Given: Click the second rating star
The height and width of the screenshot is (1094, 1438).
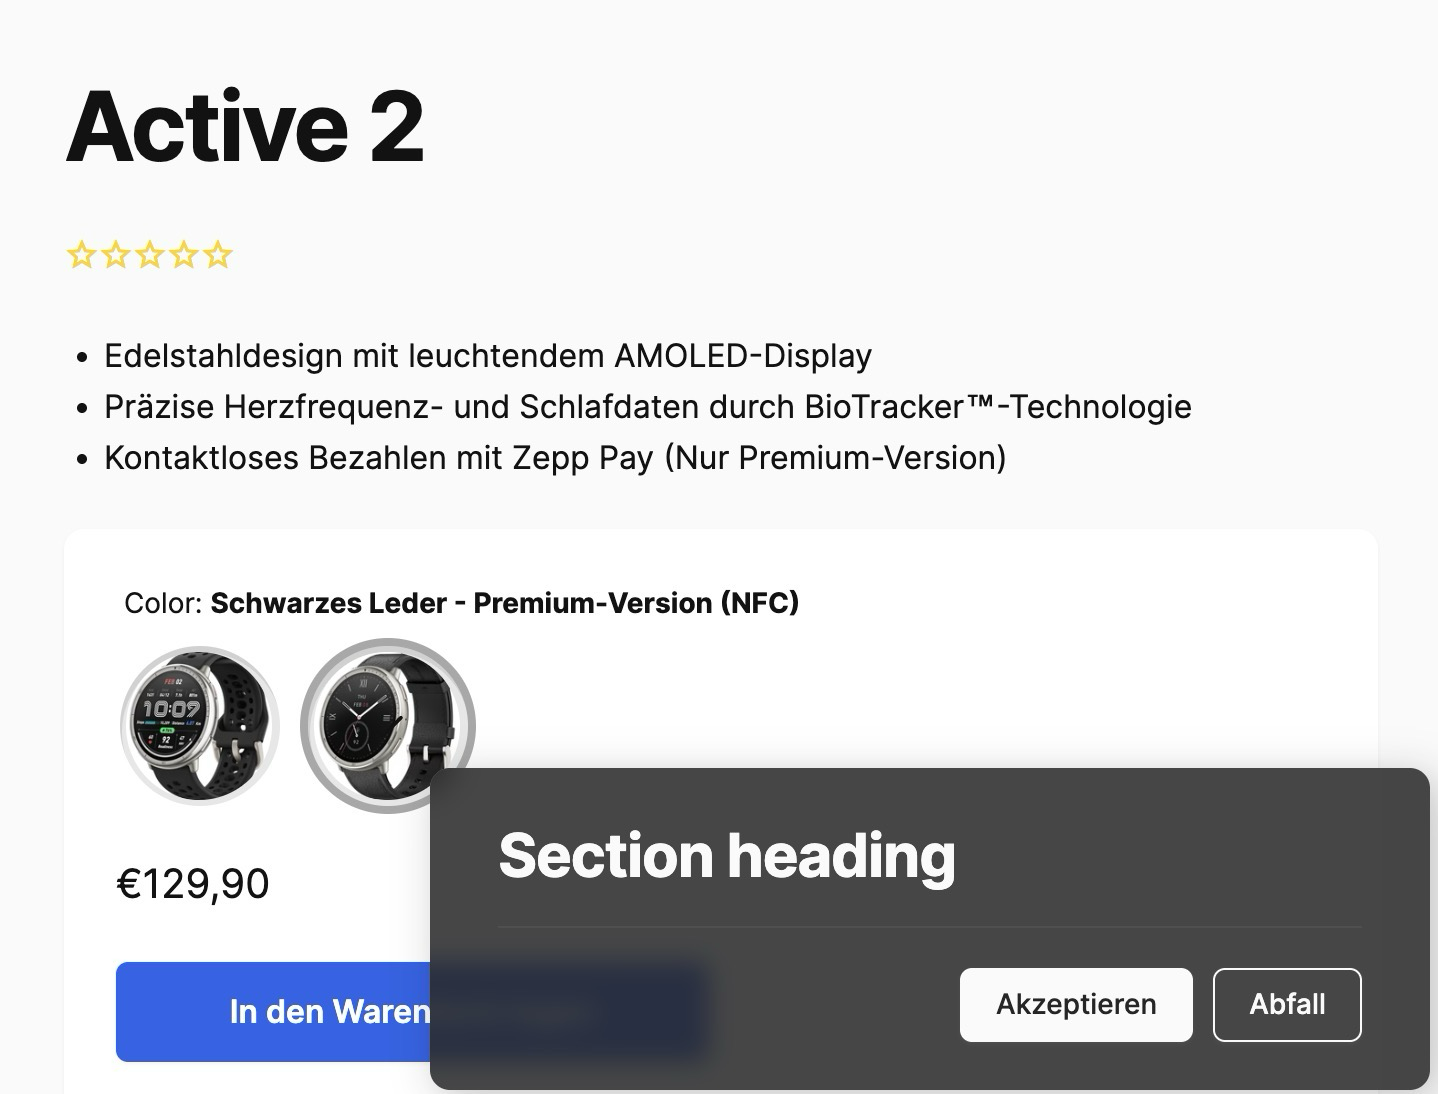Looking at the screenshot, I should [x=115, y=255].
